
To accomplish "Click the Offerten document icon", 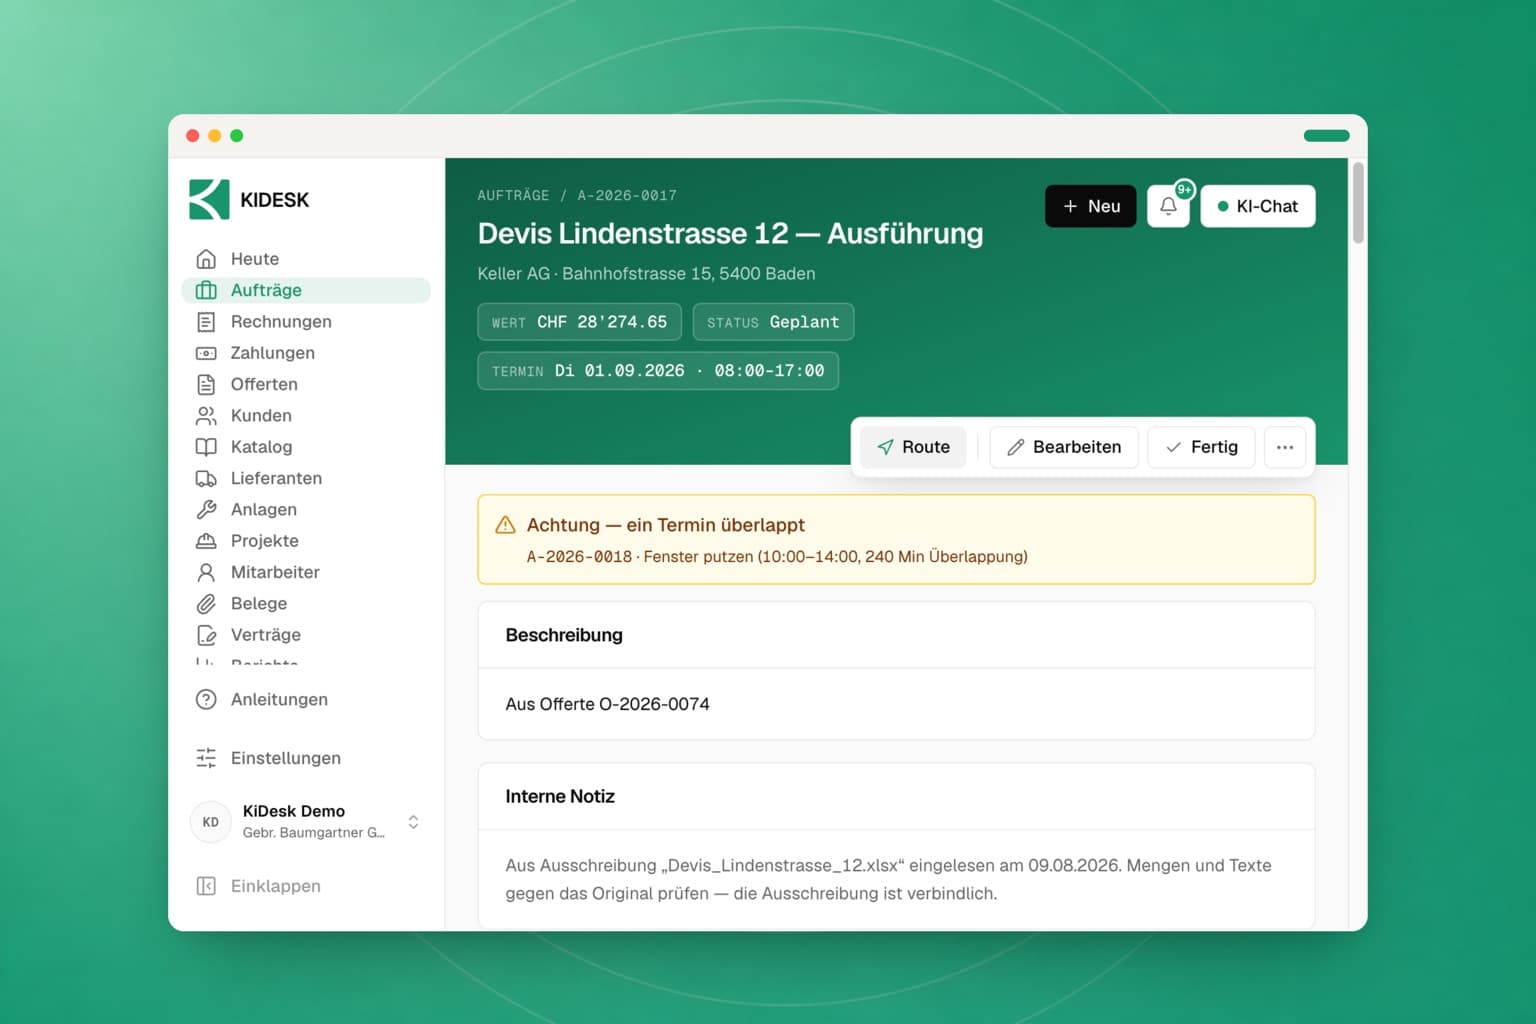I will [206, 384].
